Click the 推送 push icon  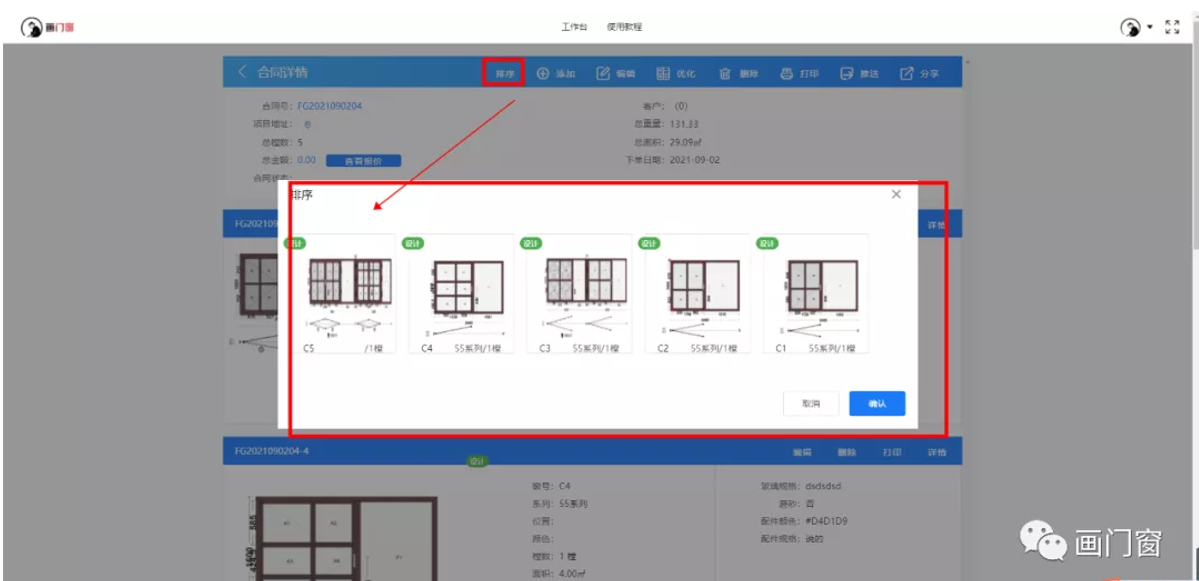pos(846,73)
